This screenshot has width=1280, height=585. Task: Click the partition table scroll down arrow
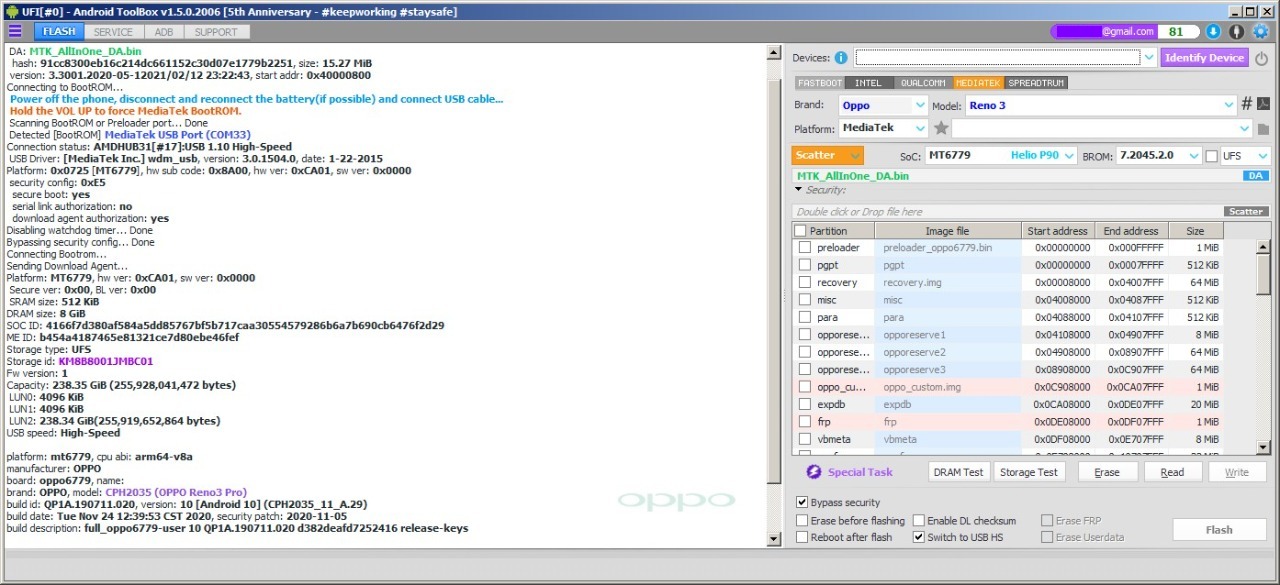[x=1263, y=448]
